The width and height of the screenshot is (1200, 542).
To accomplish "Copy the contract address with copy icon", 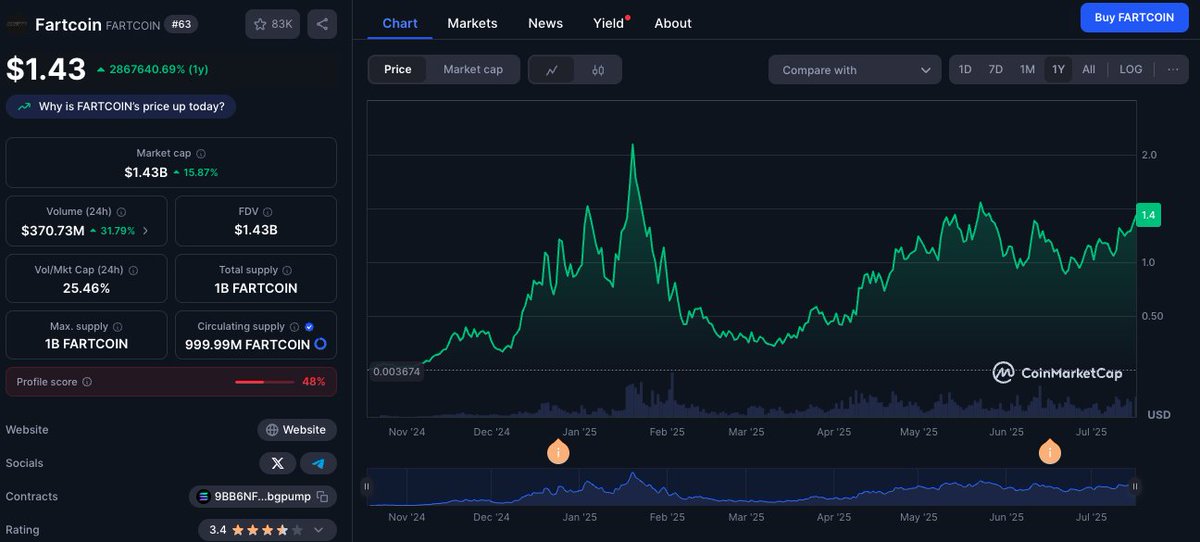I will coord(322,497).
